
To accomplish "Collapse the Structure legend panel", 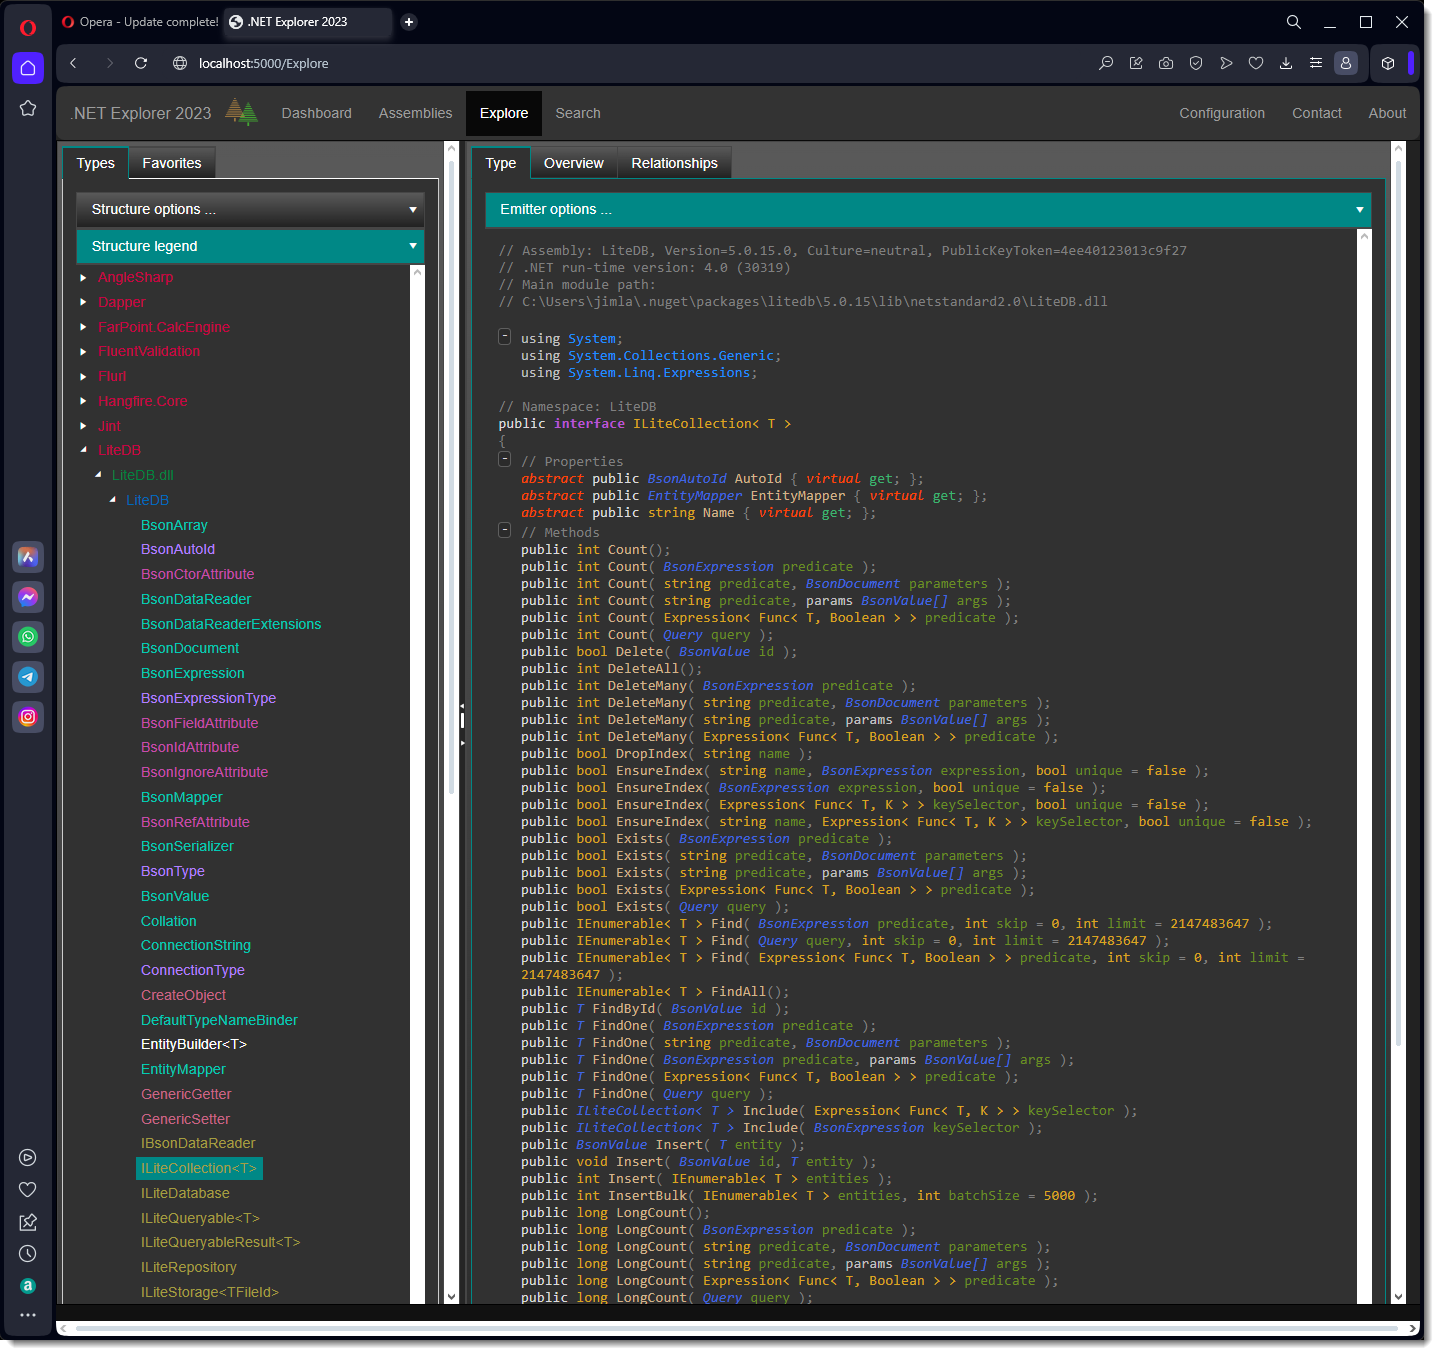I will pos(250,246).
